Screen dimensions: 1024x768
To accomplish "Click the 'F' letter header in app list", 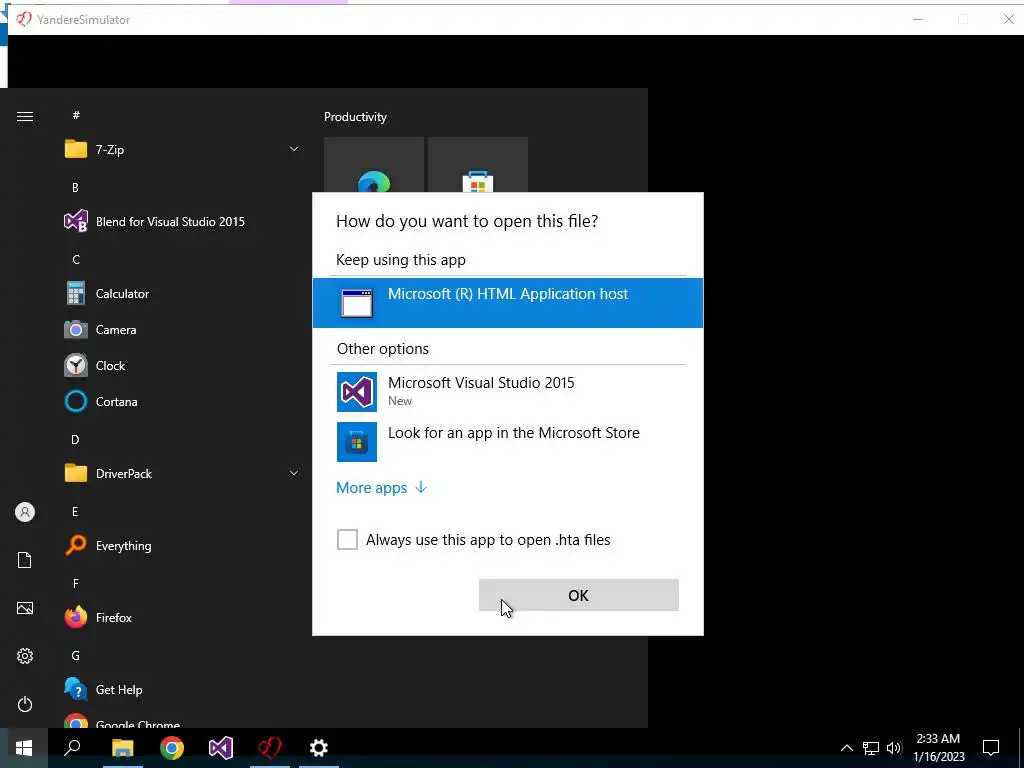I will (76, 583).
